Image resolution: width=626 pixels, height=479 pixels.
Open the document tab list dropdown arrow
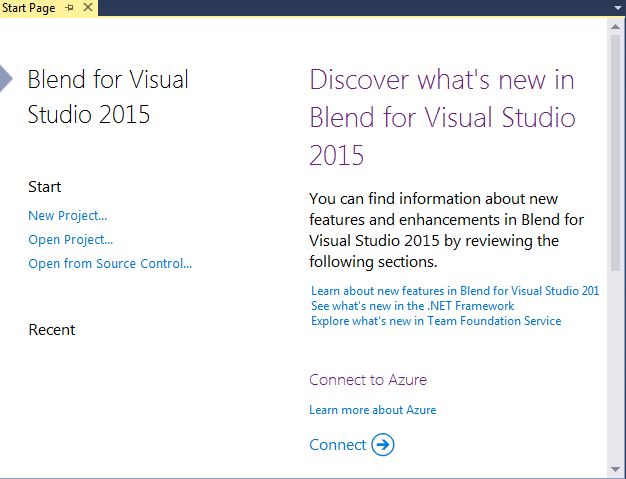[617, 8]
